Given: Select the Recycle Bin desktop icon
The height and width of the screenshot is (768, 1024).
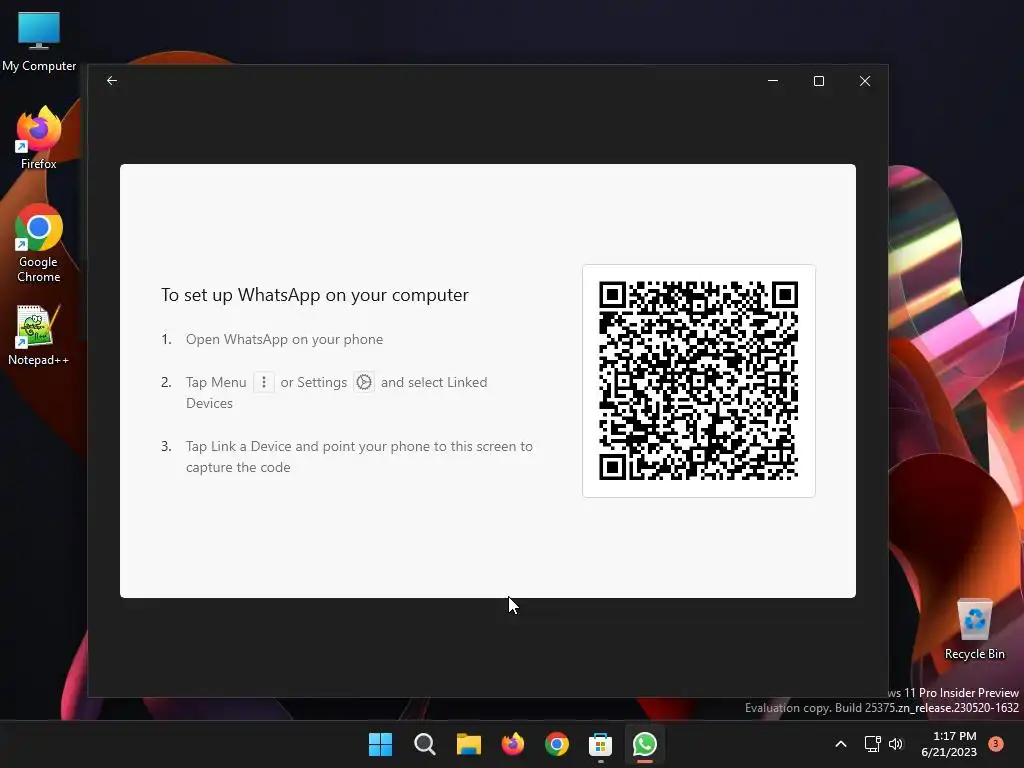Looking at the screenshot, I should [974, 629].
